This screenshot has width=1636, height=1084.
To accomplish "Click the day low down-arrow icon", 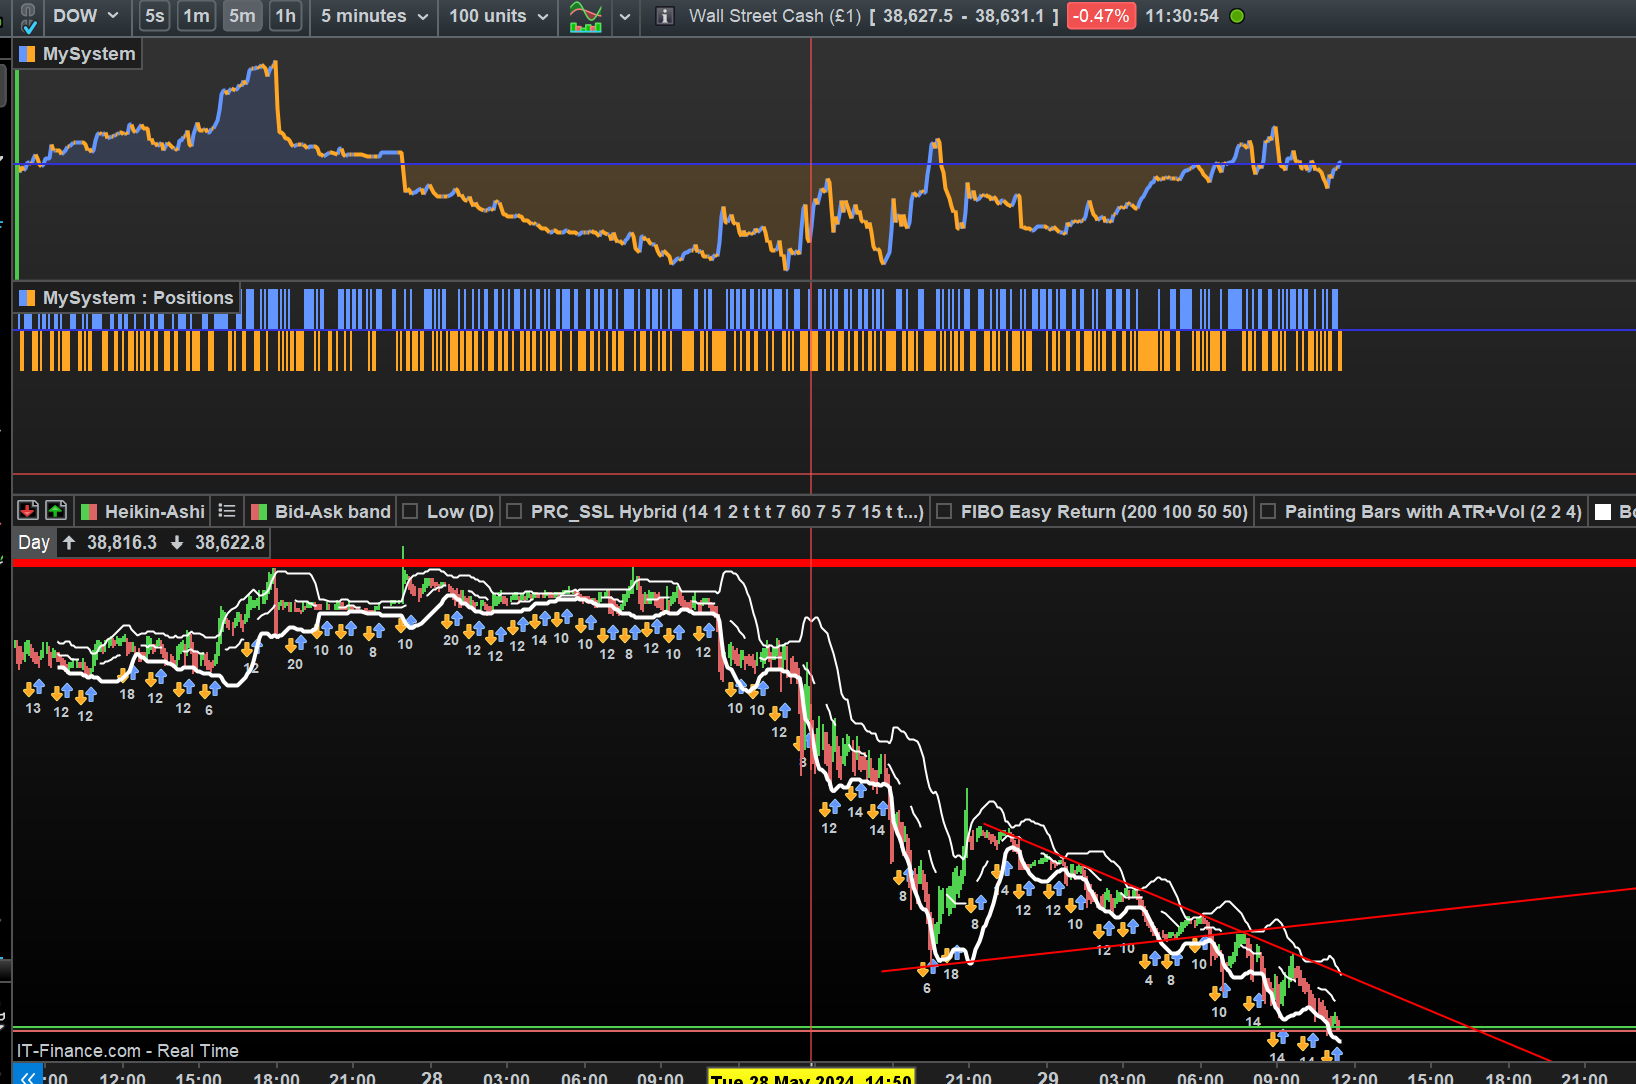I will 177,543.
